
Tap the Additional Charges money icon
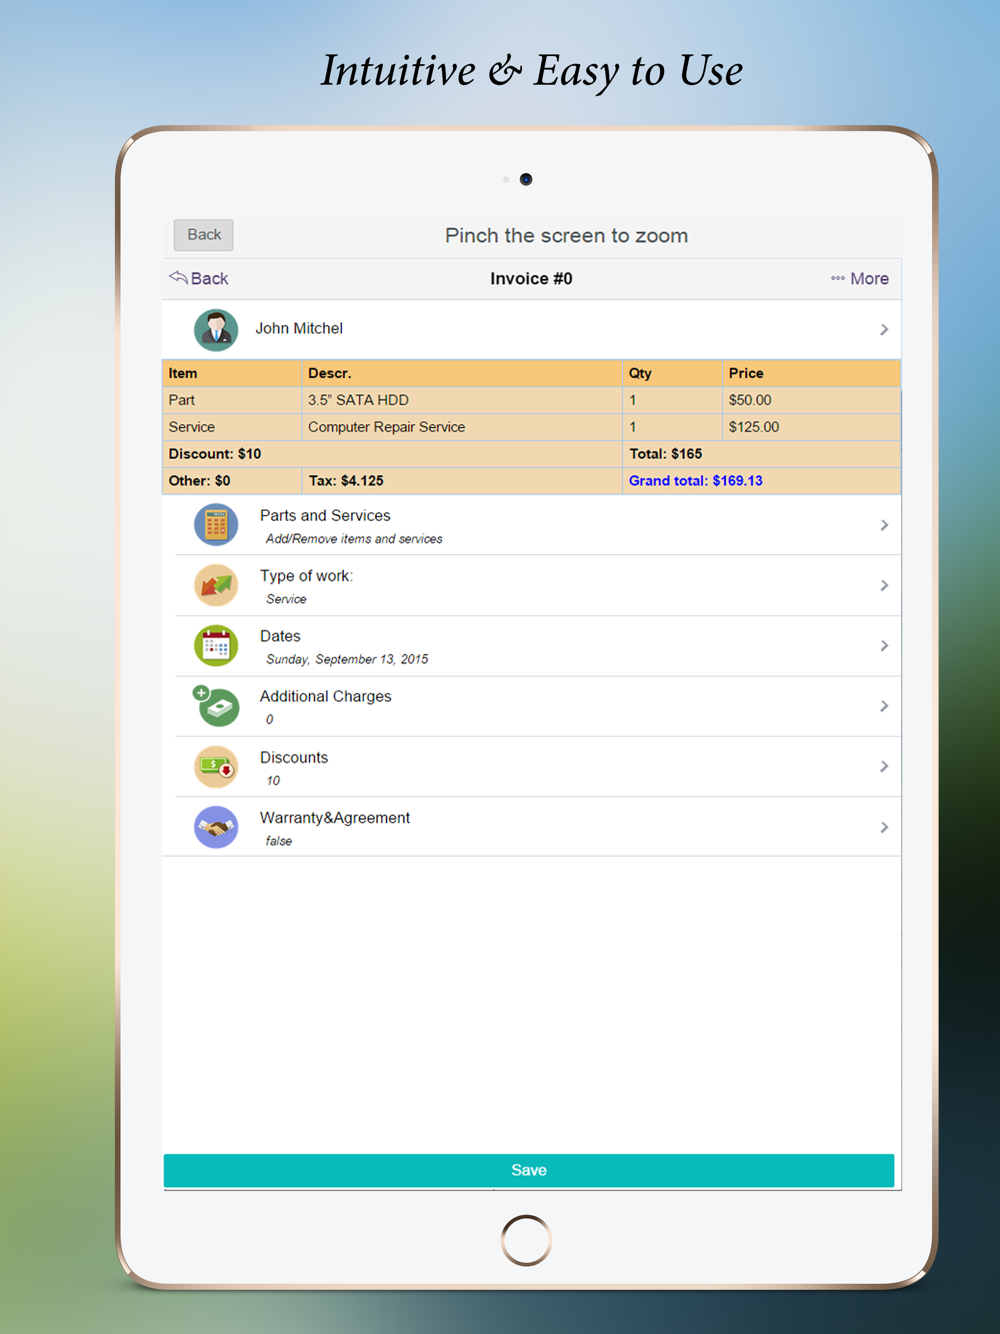coord(216,706)
